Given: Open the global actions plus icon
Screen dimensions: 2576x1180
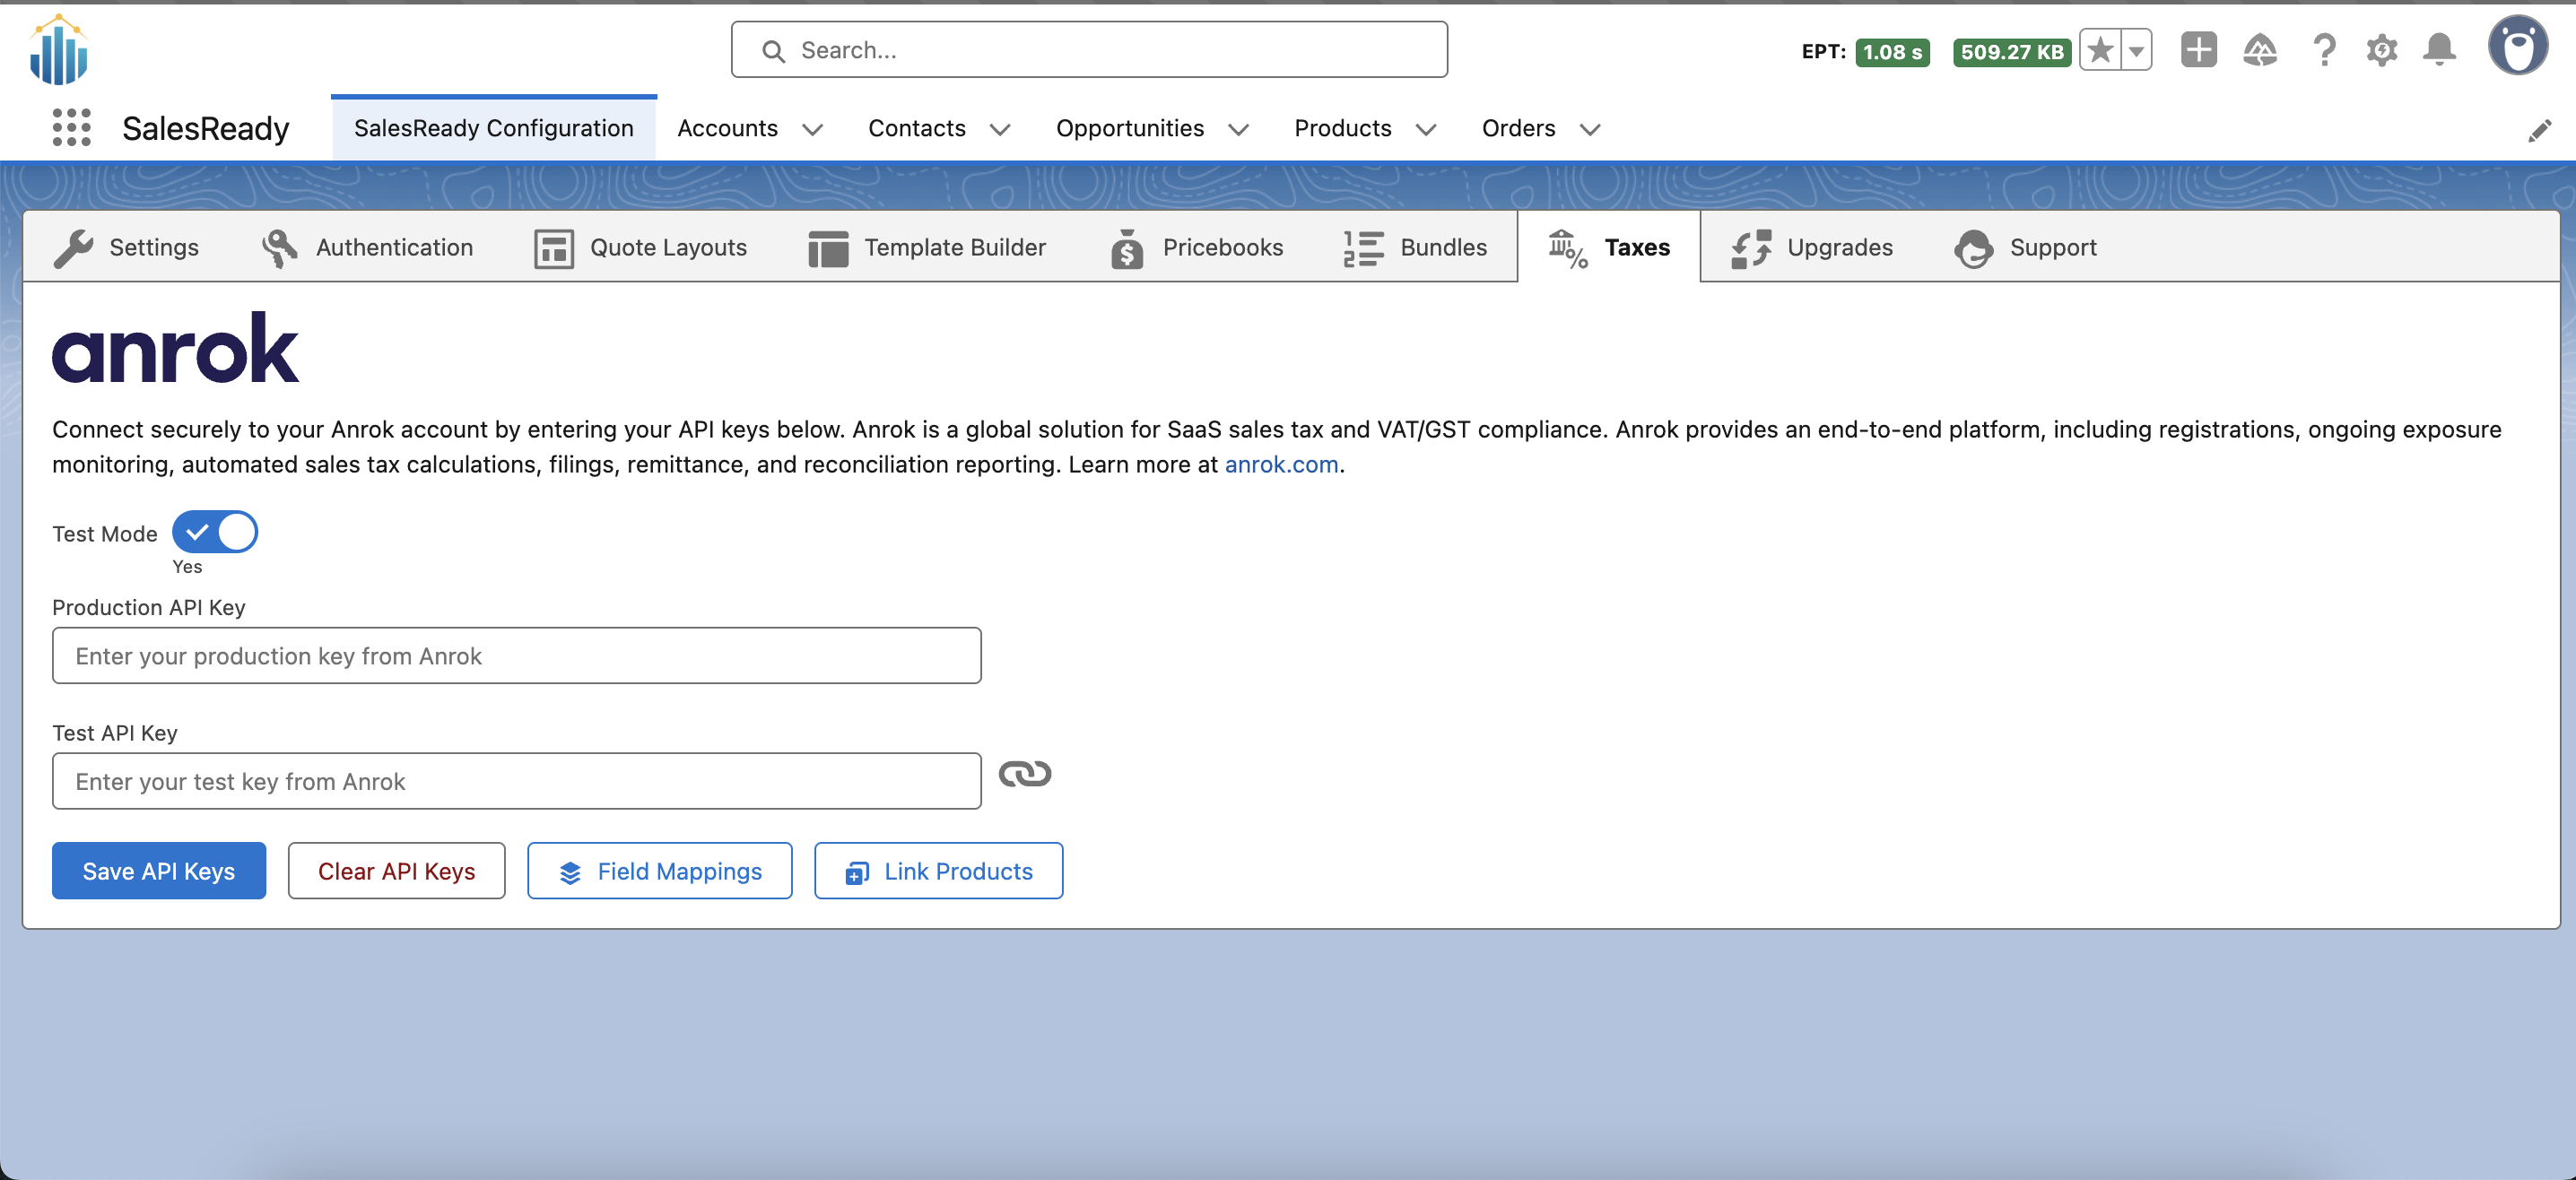Looking at the screenshot, I should pos(2198,50).
